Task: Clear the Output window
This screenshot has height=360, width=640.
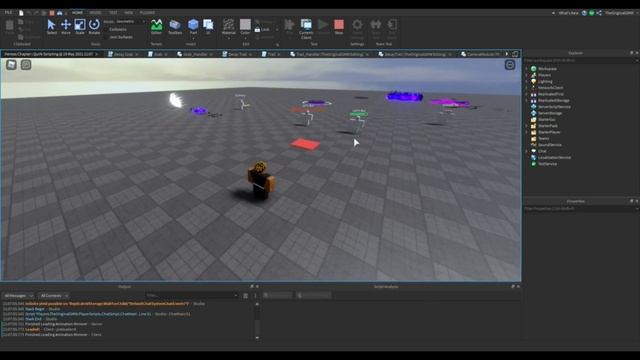Action: click(245, 296)
